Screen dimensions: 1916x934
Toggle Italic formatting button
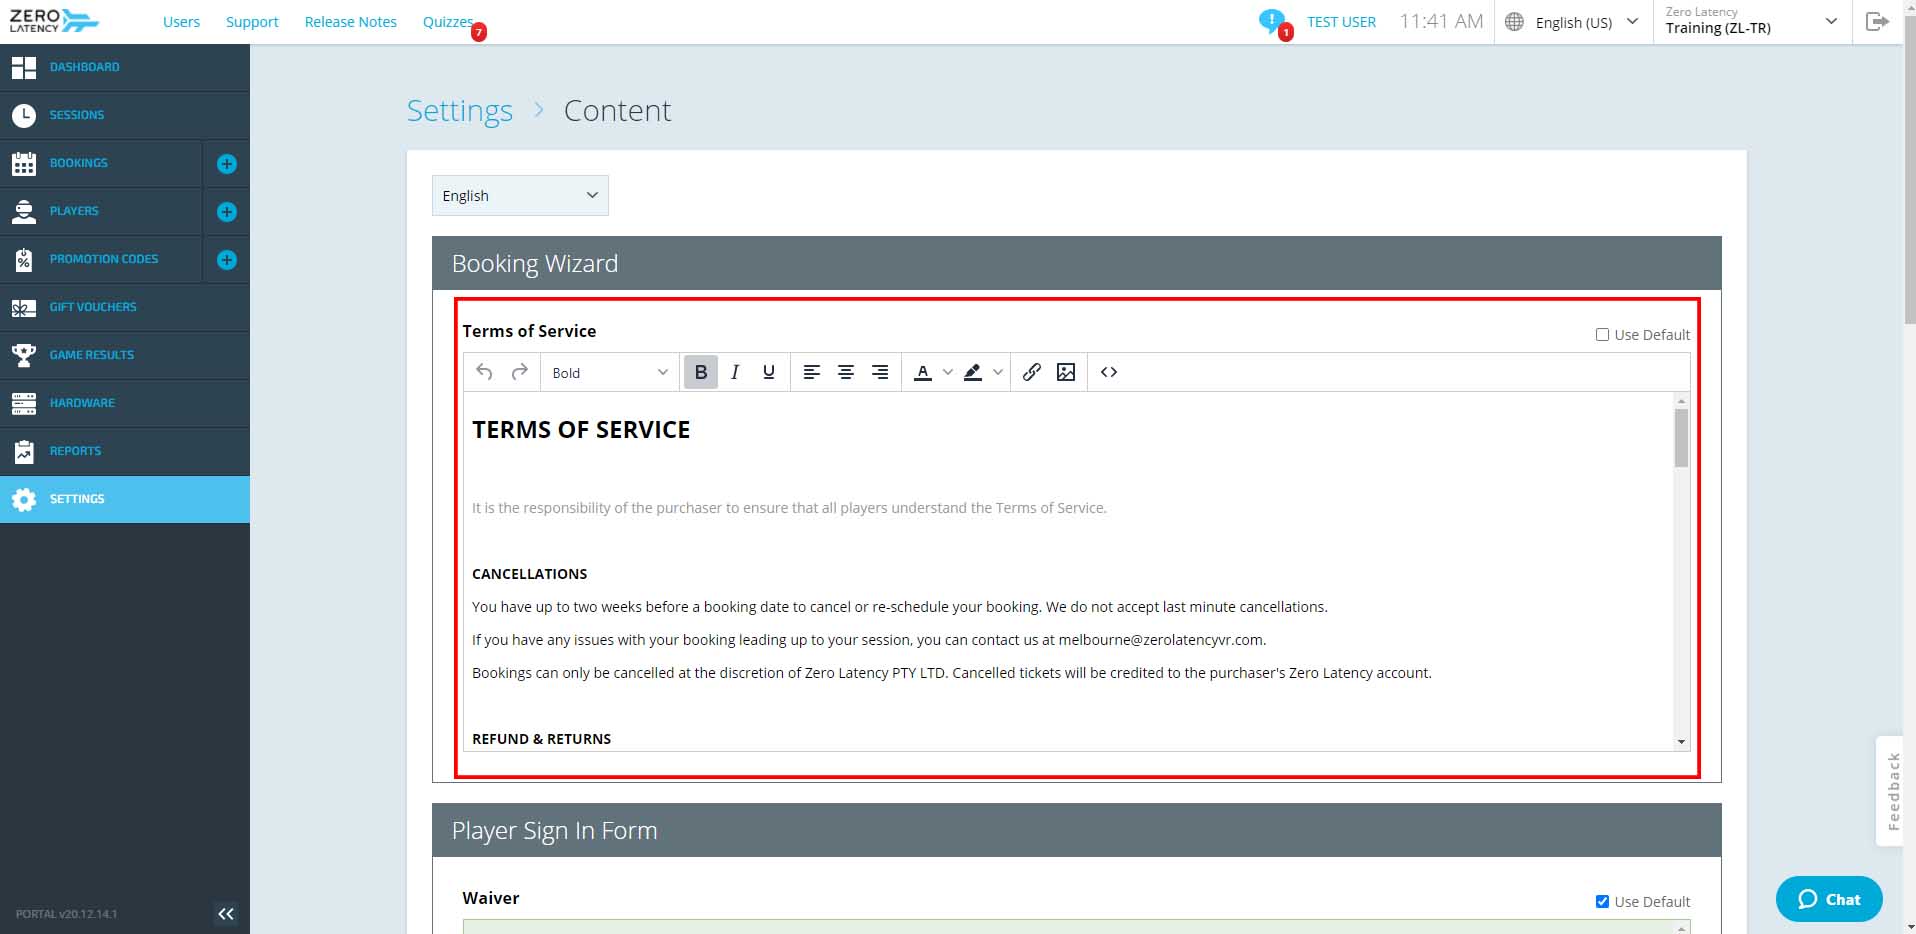point(735,372)
